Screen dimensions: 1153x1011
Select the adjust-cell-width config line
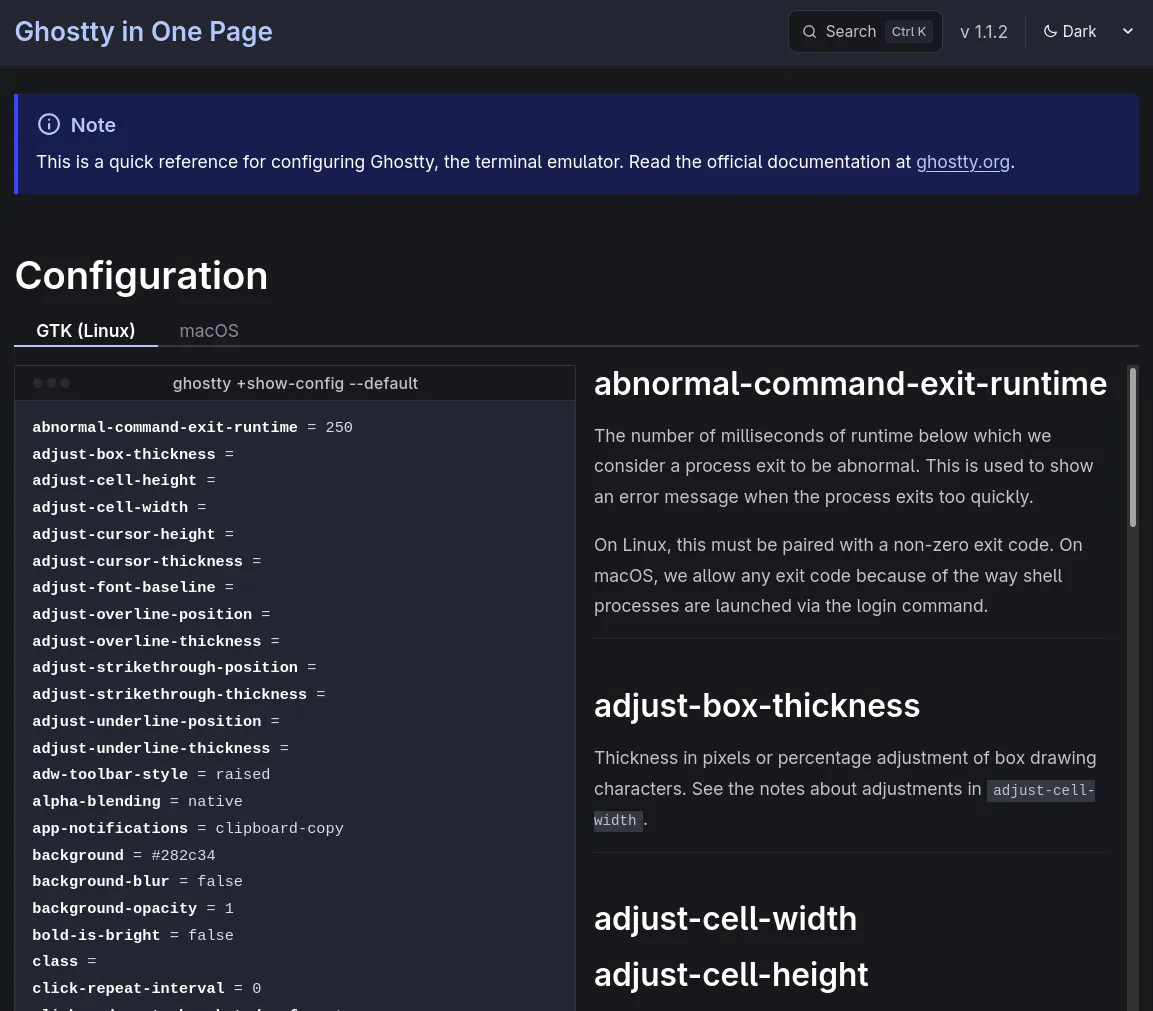pyautogui.click(x=119, y=507)
